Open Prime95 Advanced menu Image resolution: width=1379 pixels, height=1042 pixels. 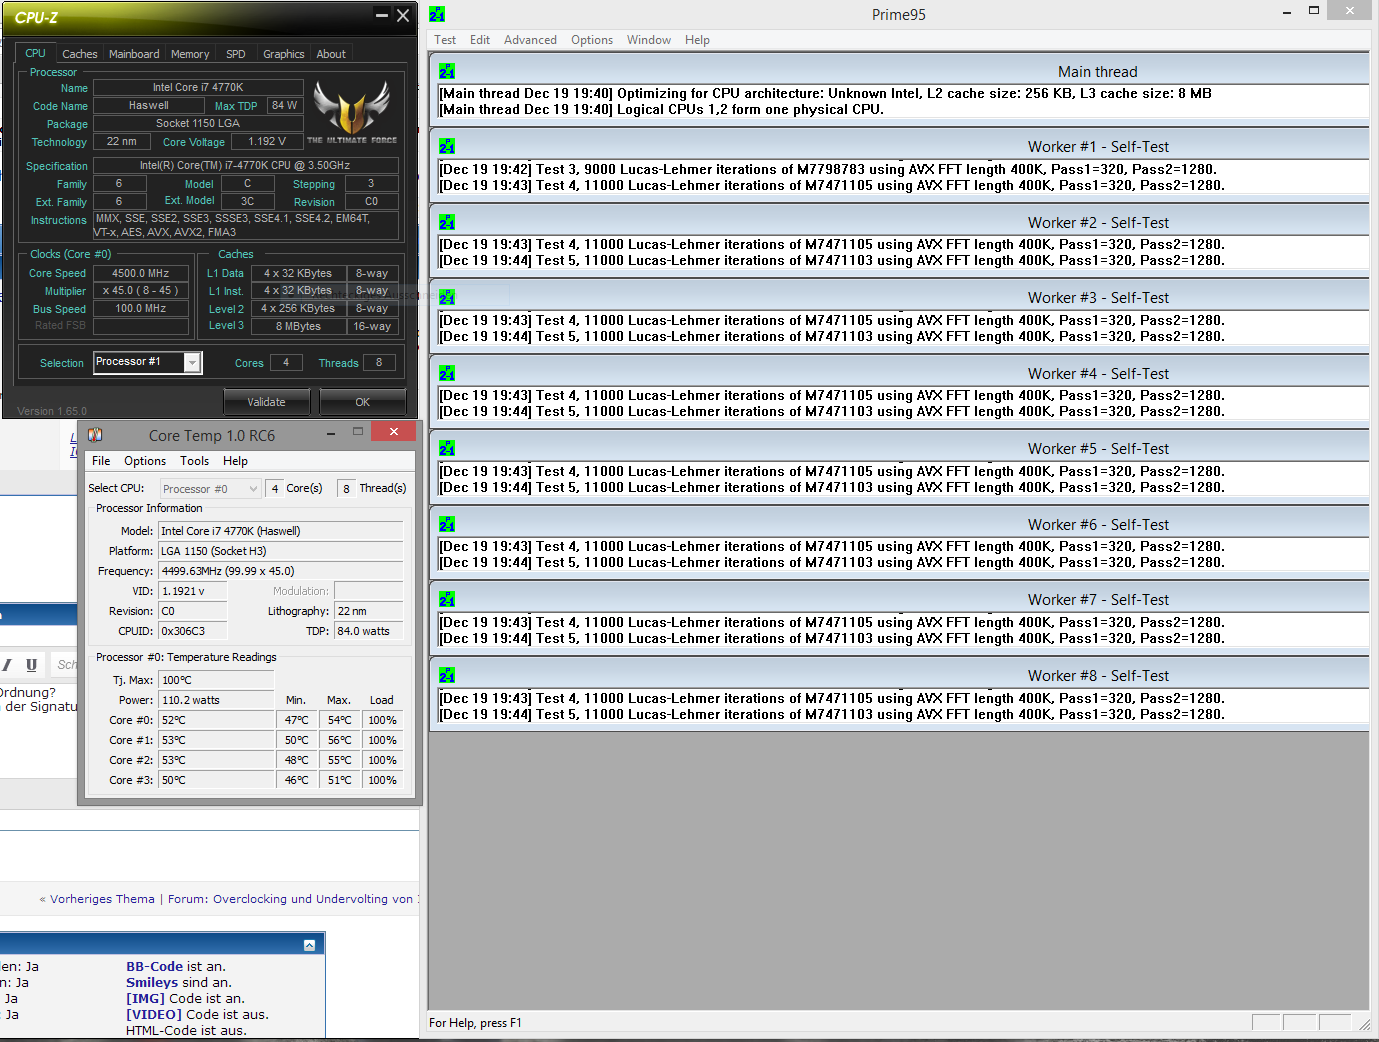click(530, 40)
